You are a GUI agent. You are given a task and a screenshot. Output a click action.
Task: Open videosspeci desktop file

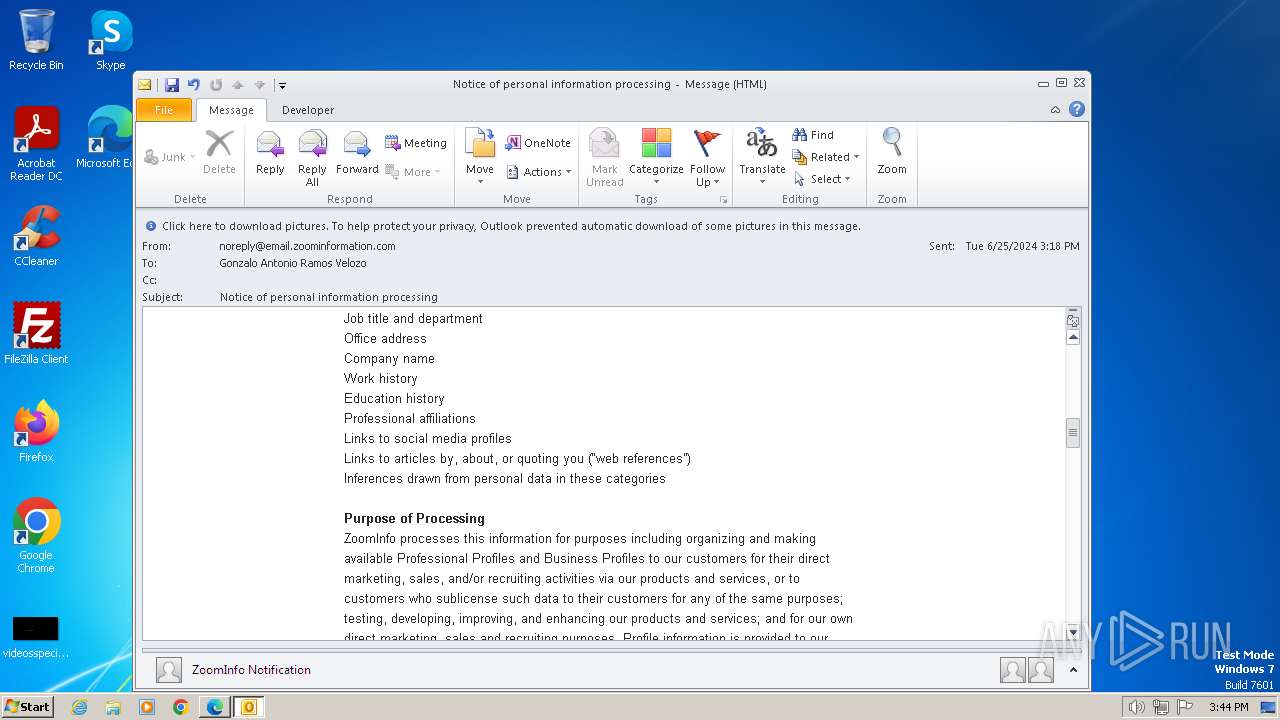click(36, 638)
